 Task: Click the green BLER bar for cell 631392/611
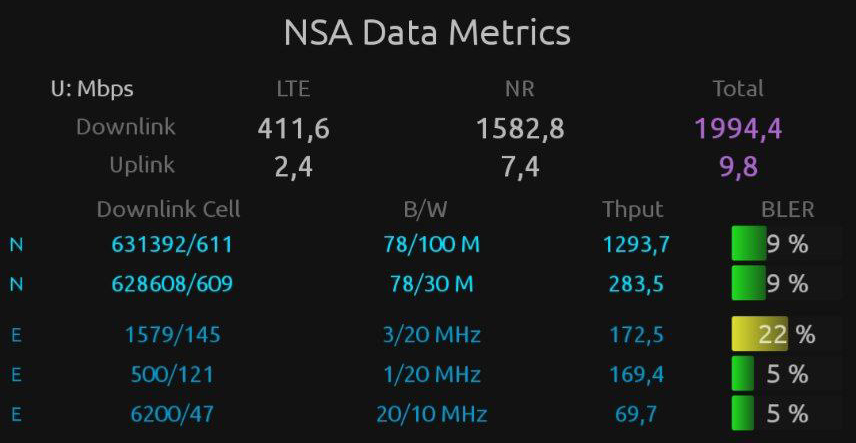click(748, 245)
